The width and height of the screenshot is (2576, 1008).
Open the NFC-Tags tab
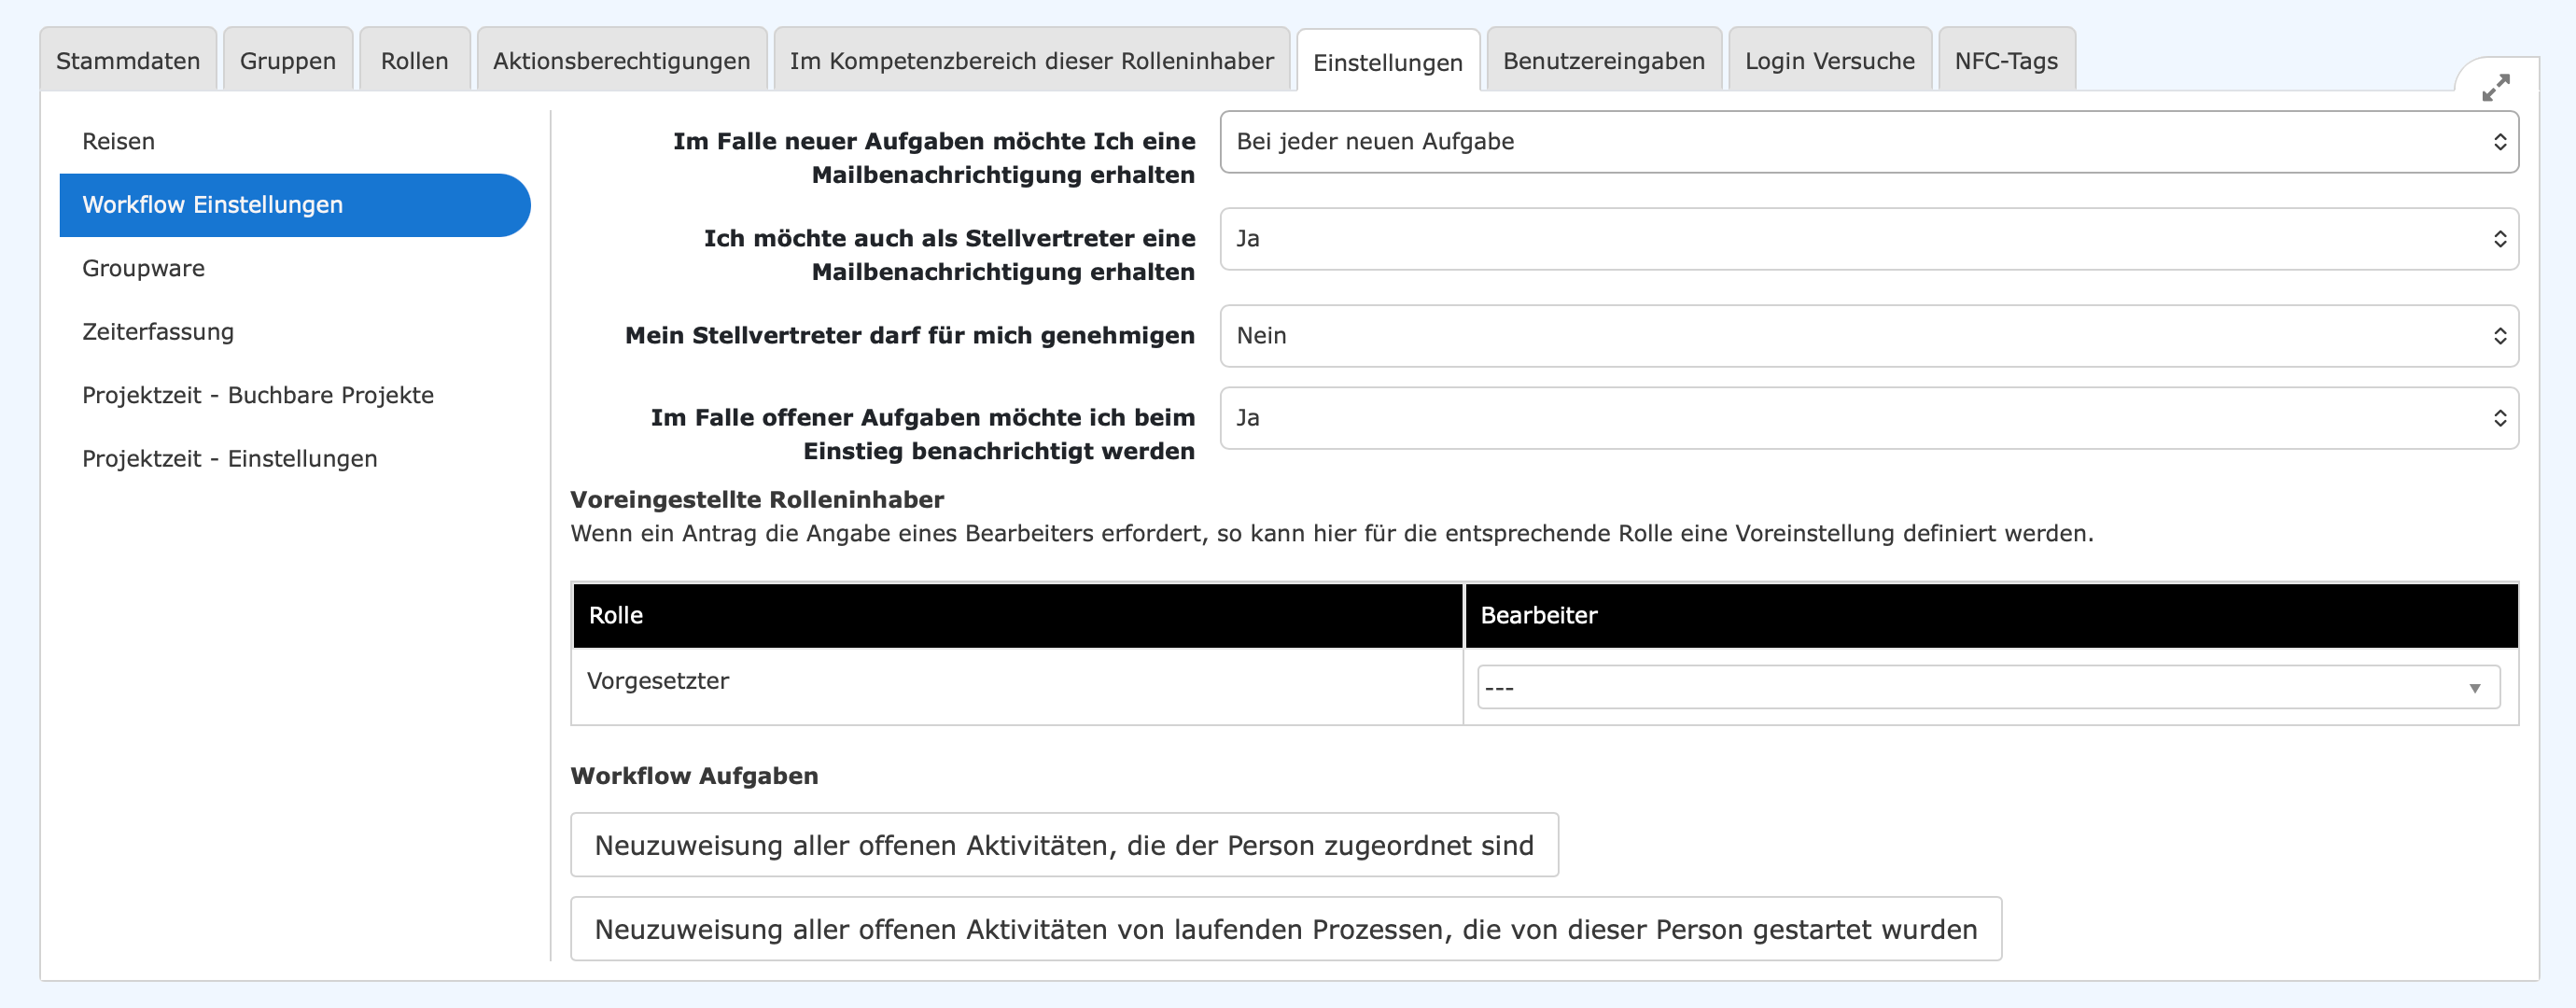[x=2005, y=60]
